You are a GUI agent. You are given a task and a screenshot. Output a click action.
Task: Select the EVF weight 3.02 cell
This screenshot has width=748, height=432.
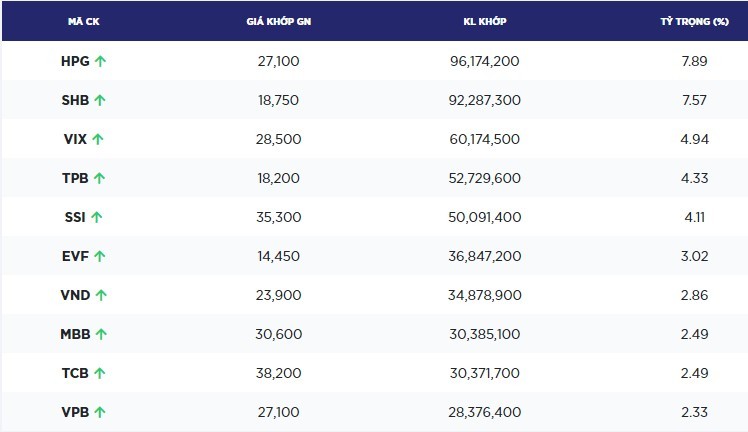[694, 256]
